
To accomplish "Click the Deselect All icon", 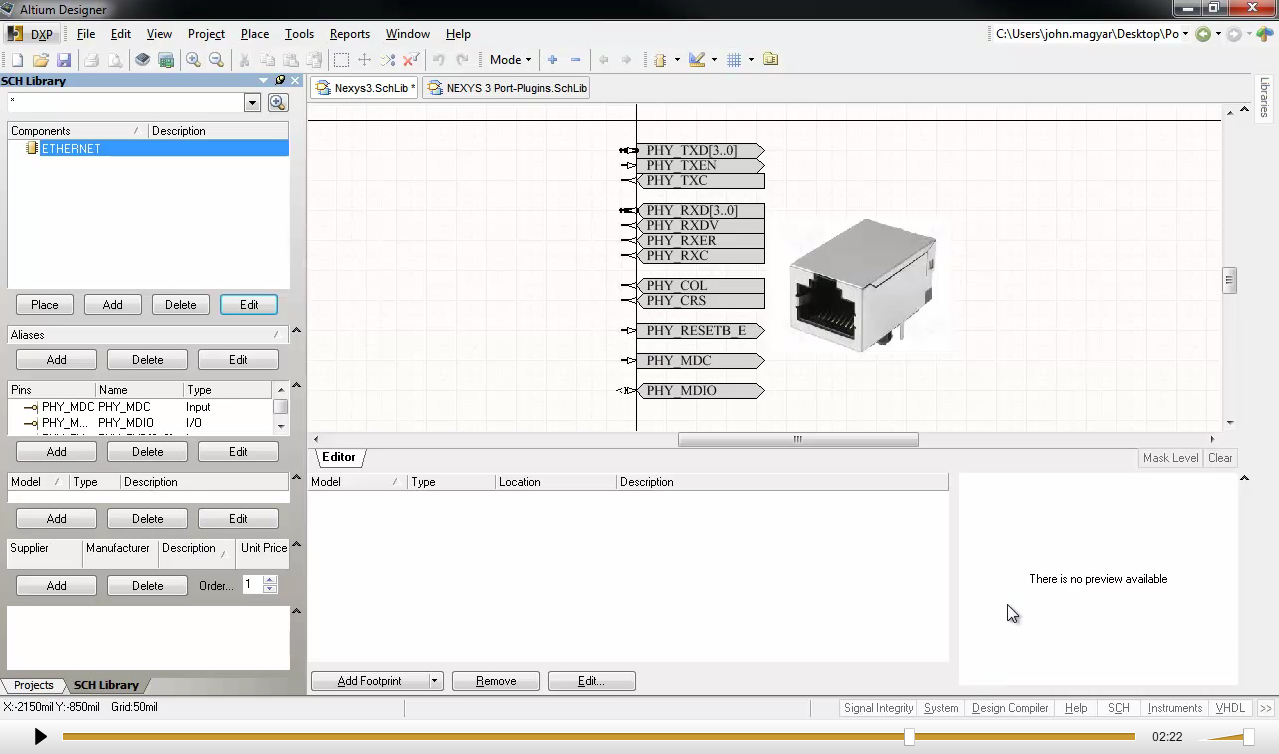I will coord(388,60).
